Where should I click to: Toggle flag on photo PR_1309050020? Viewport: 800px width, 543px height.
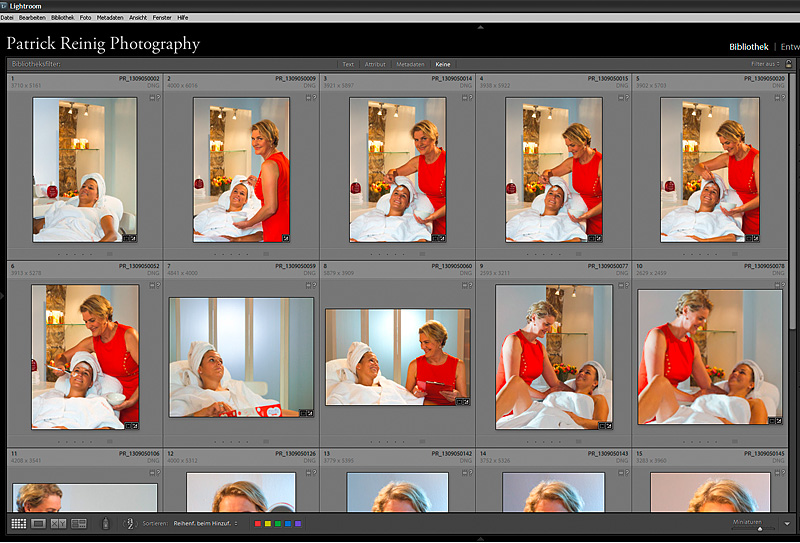pyautogui.click(x=779, y=99)
